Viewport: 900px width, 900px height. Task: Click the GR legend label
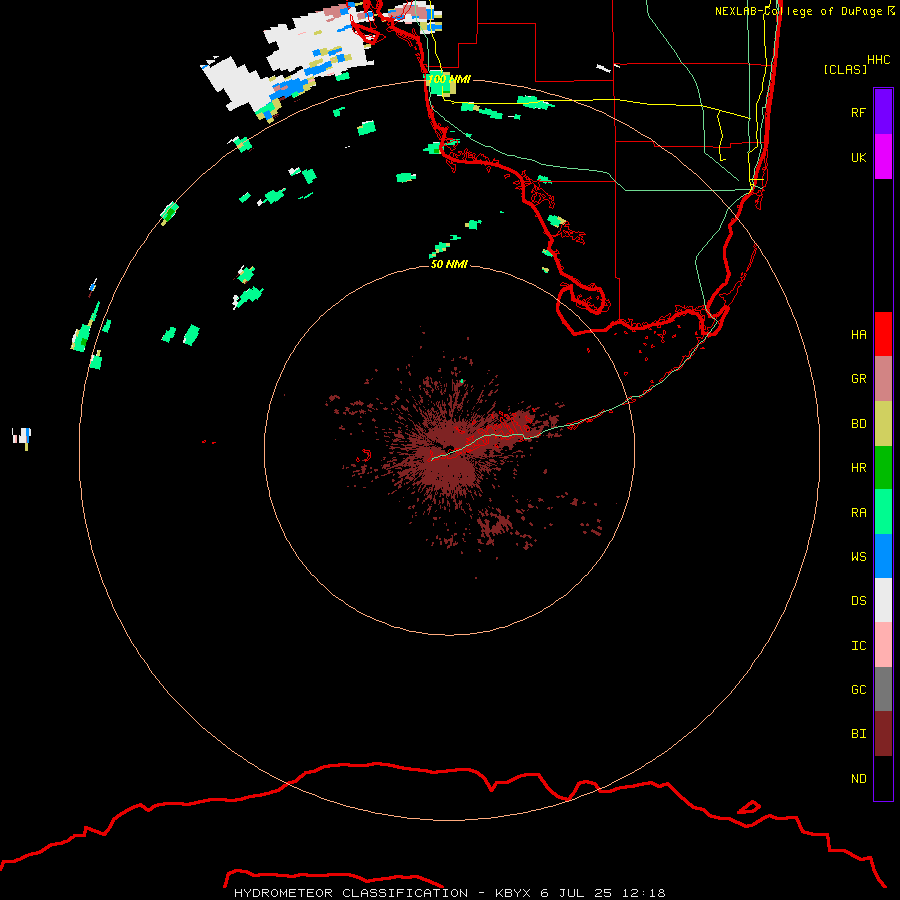pyautogui.click(x=858, y=379)
